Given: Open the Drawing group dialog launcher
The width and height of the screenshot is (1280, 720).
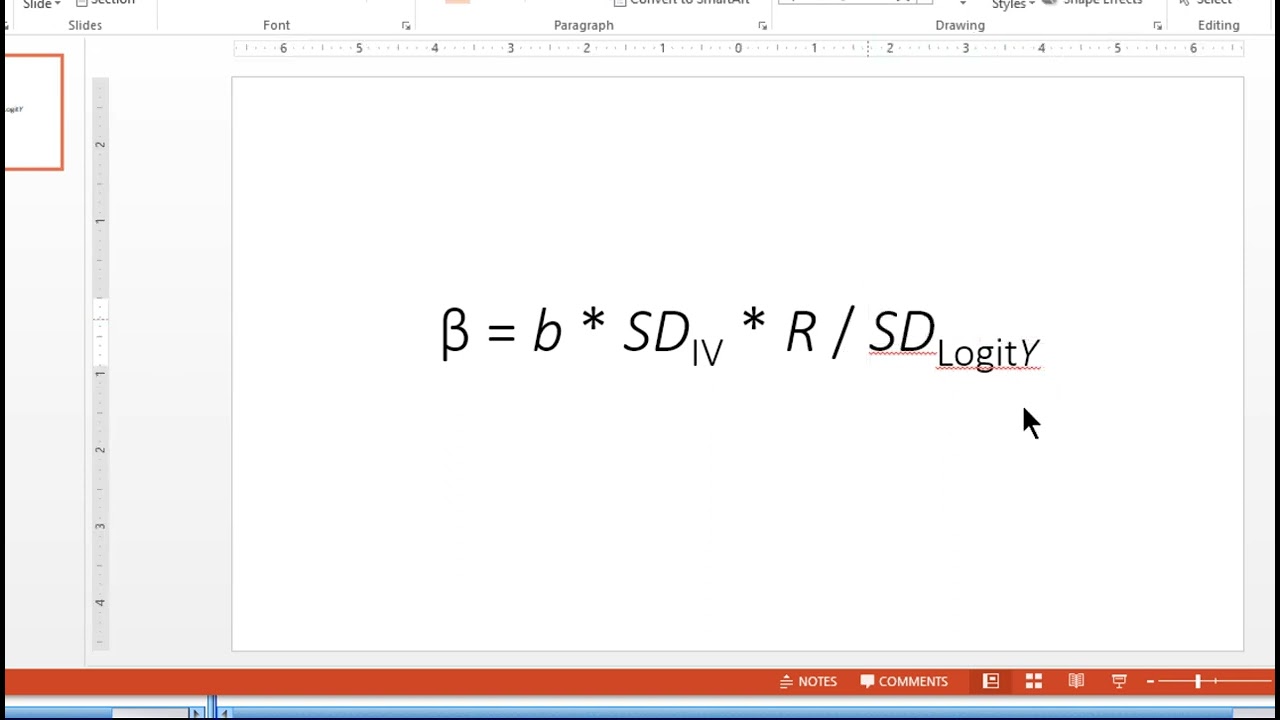Looking at the screenshot, I should tap(1157, 26).
